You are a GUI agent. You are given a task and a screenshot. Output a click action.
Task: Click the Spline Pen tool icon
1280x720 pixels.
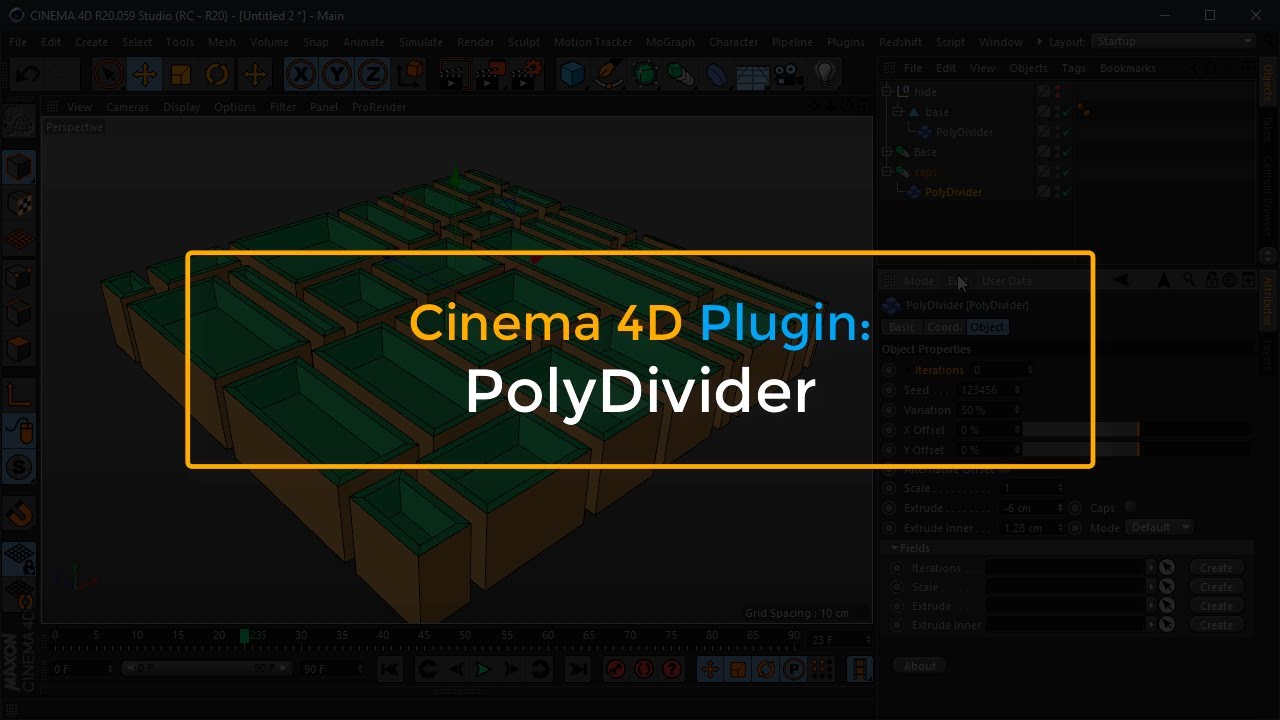(608, 74)
